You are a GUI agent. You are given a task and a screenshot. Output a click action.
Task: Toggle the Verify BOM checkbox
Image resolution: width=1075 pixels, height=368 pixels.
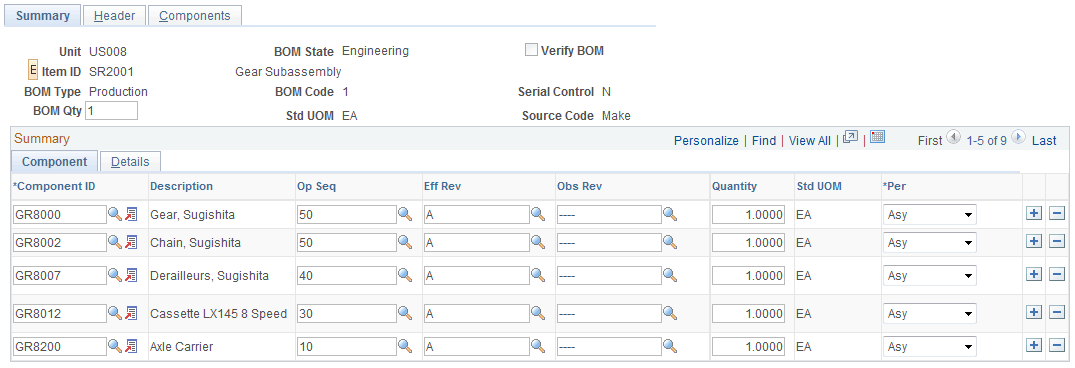pyautogui.click(x=531, y=50)
